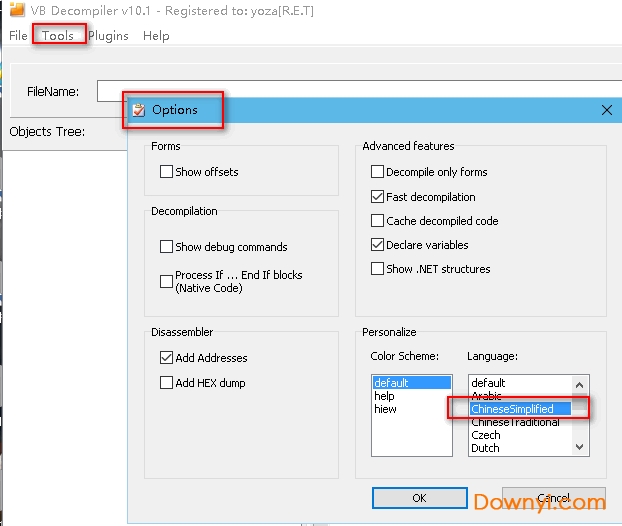This screenshot has height=526, width=622.
Task: Open the Tools menu
Action: pyautogui.click(x=58, y=36)
